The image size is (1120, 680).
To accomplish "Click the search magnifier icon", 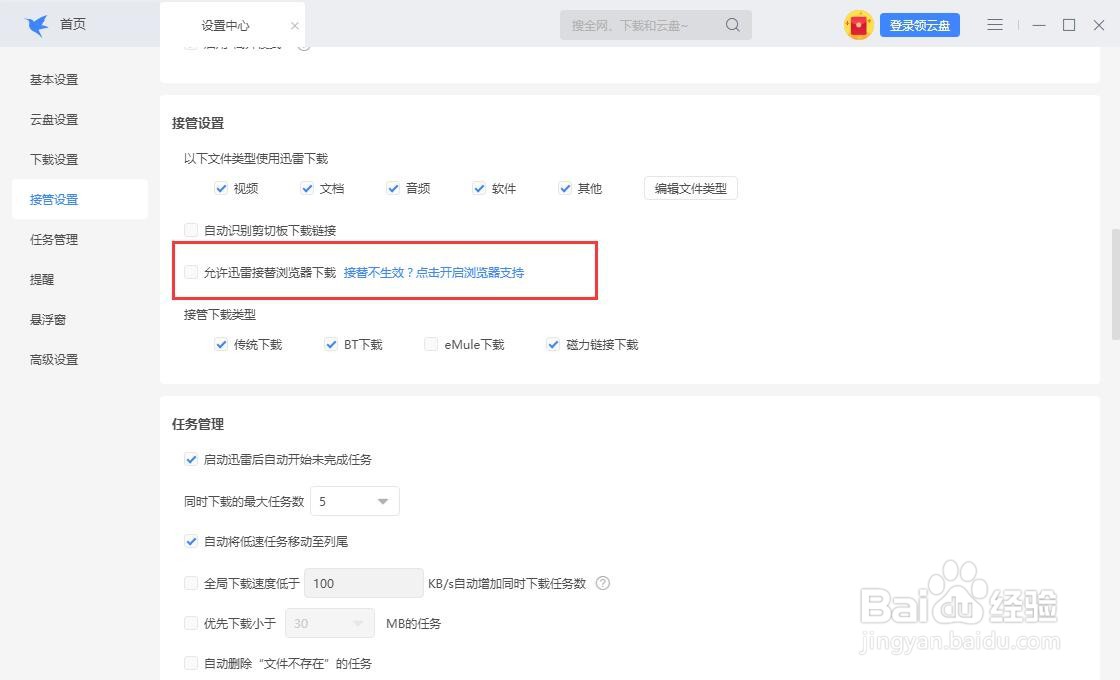I will pos(732,25).
